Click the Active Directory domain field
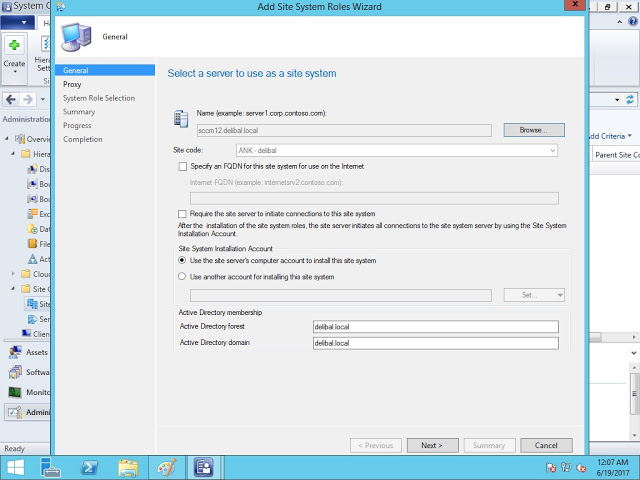Screen dimensions: 640x480 [434, 343]
